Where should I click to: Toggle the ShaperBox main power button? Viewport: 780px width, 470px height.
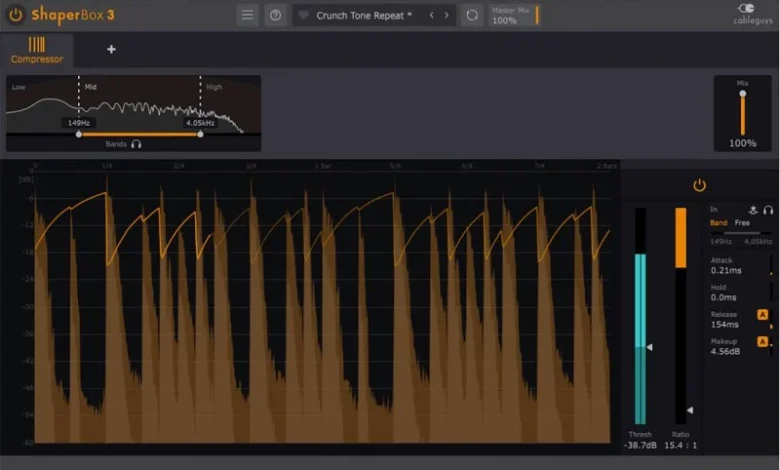14,15
